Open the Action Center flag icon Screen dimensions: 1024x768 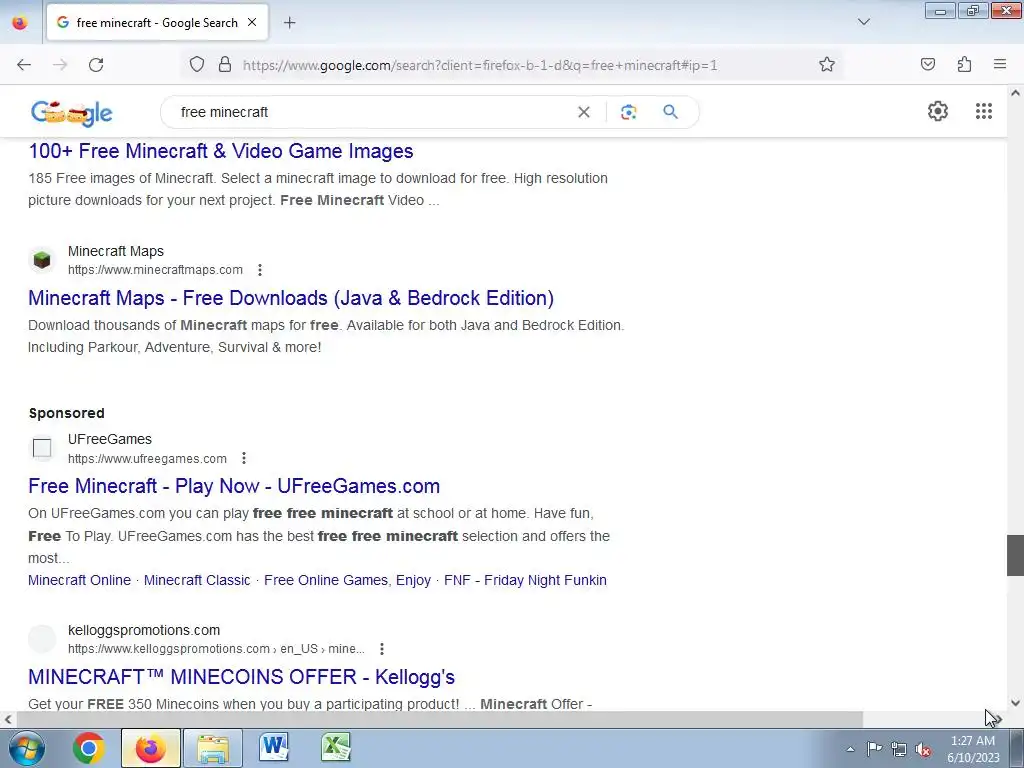tap(874, 749)
